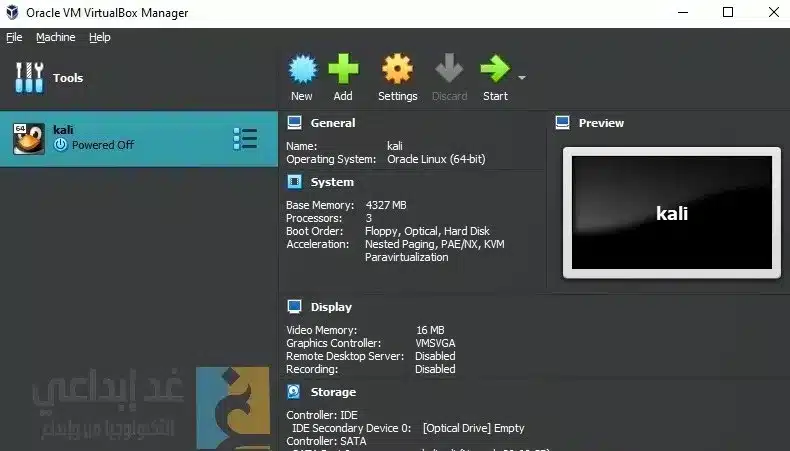Click the VMSVGA graphics controller value
The image size is (790, 451).
[x=435, y=343]
